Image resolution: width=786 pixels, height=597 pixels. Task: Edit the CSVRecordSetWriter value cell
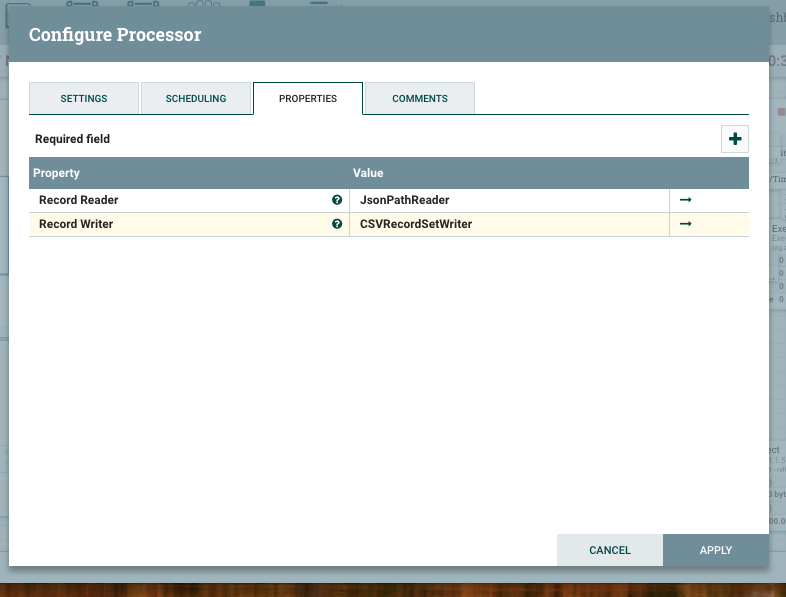click(509, 224)
